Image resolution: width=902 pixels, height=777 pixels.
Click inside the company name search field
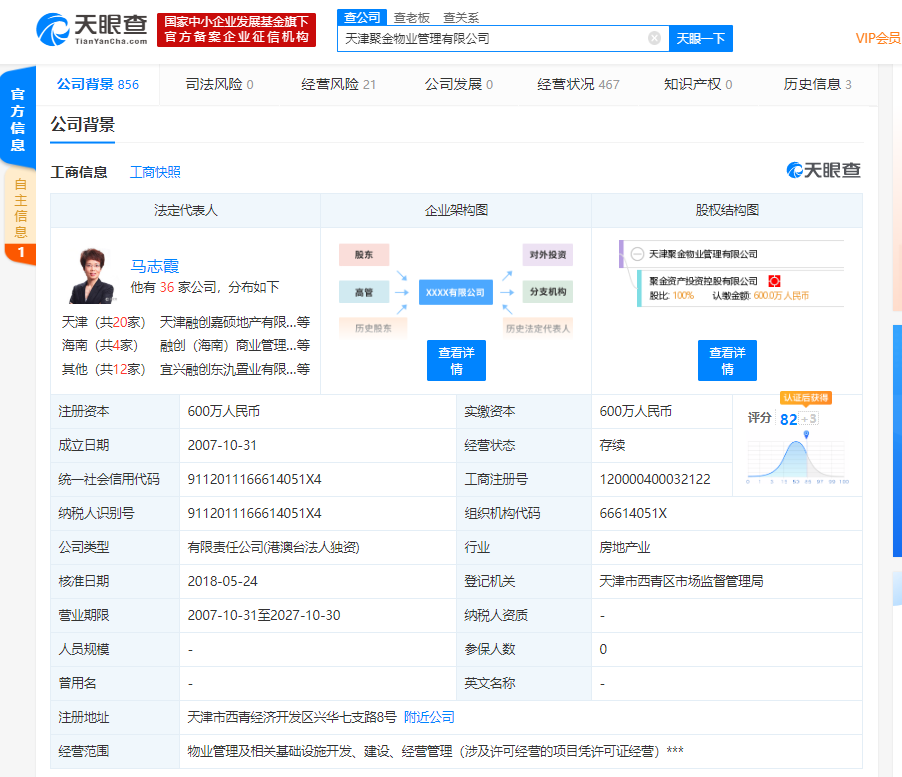click(x=490, y=39)
